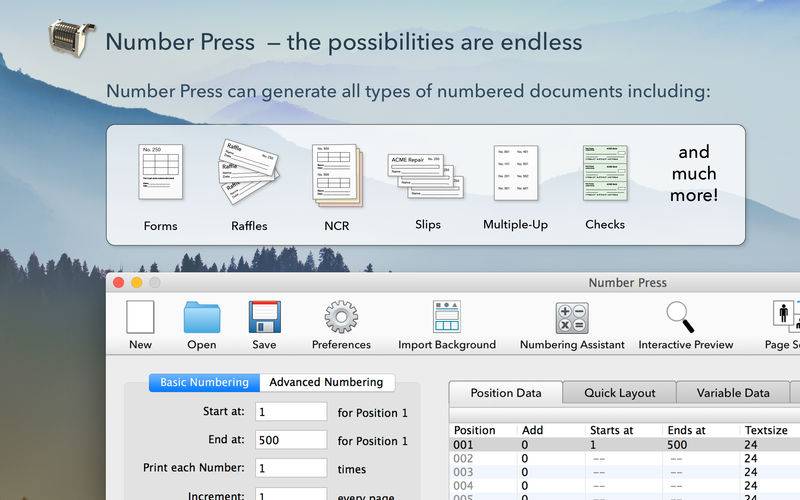
Task: Open the Variable Data tab
Action: (733, 393)
